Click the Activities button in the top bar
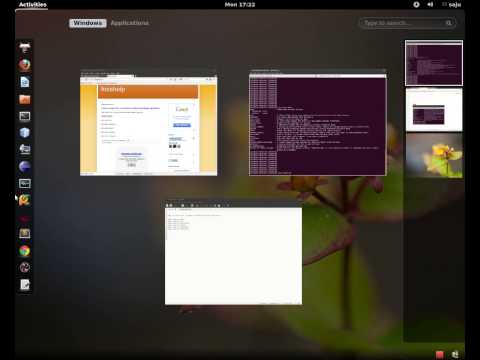 click(33, 5)
